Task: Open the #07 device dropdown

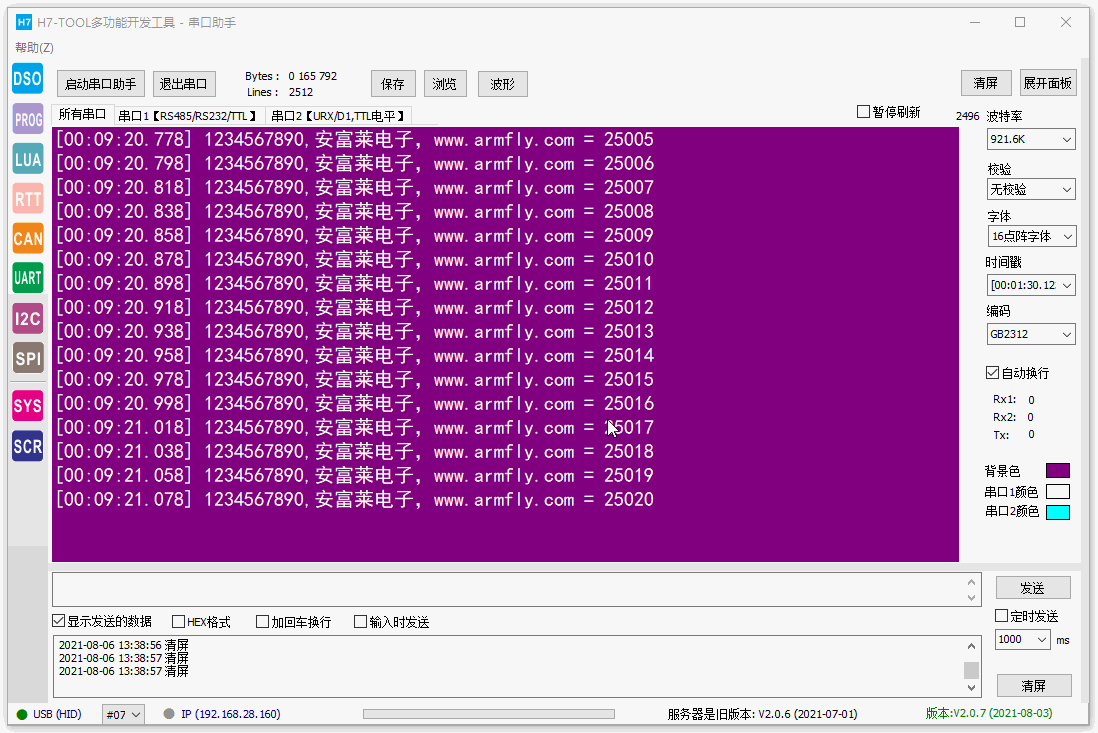Action: click(x=123, y=715)
